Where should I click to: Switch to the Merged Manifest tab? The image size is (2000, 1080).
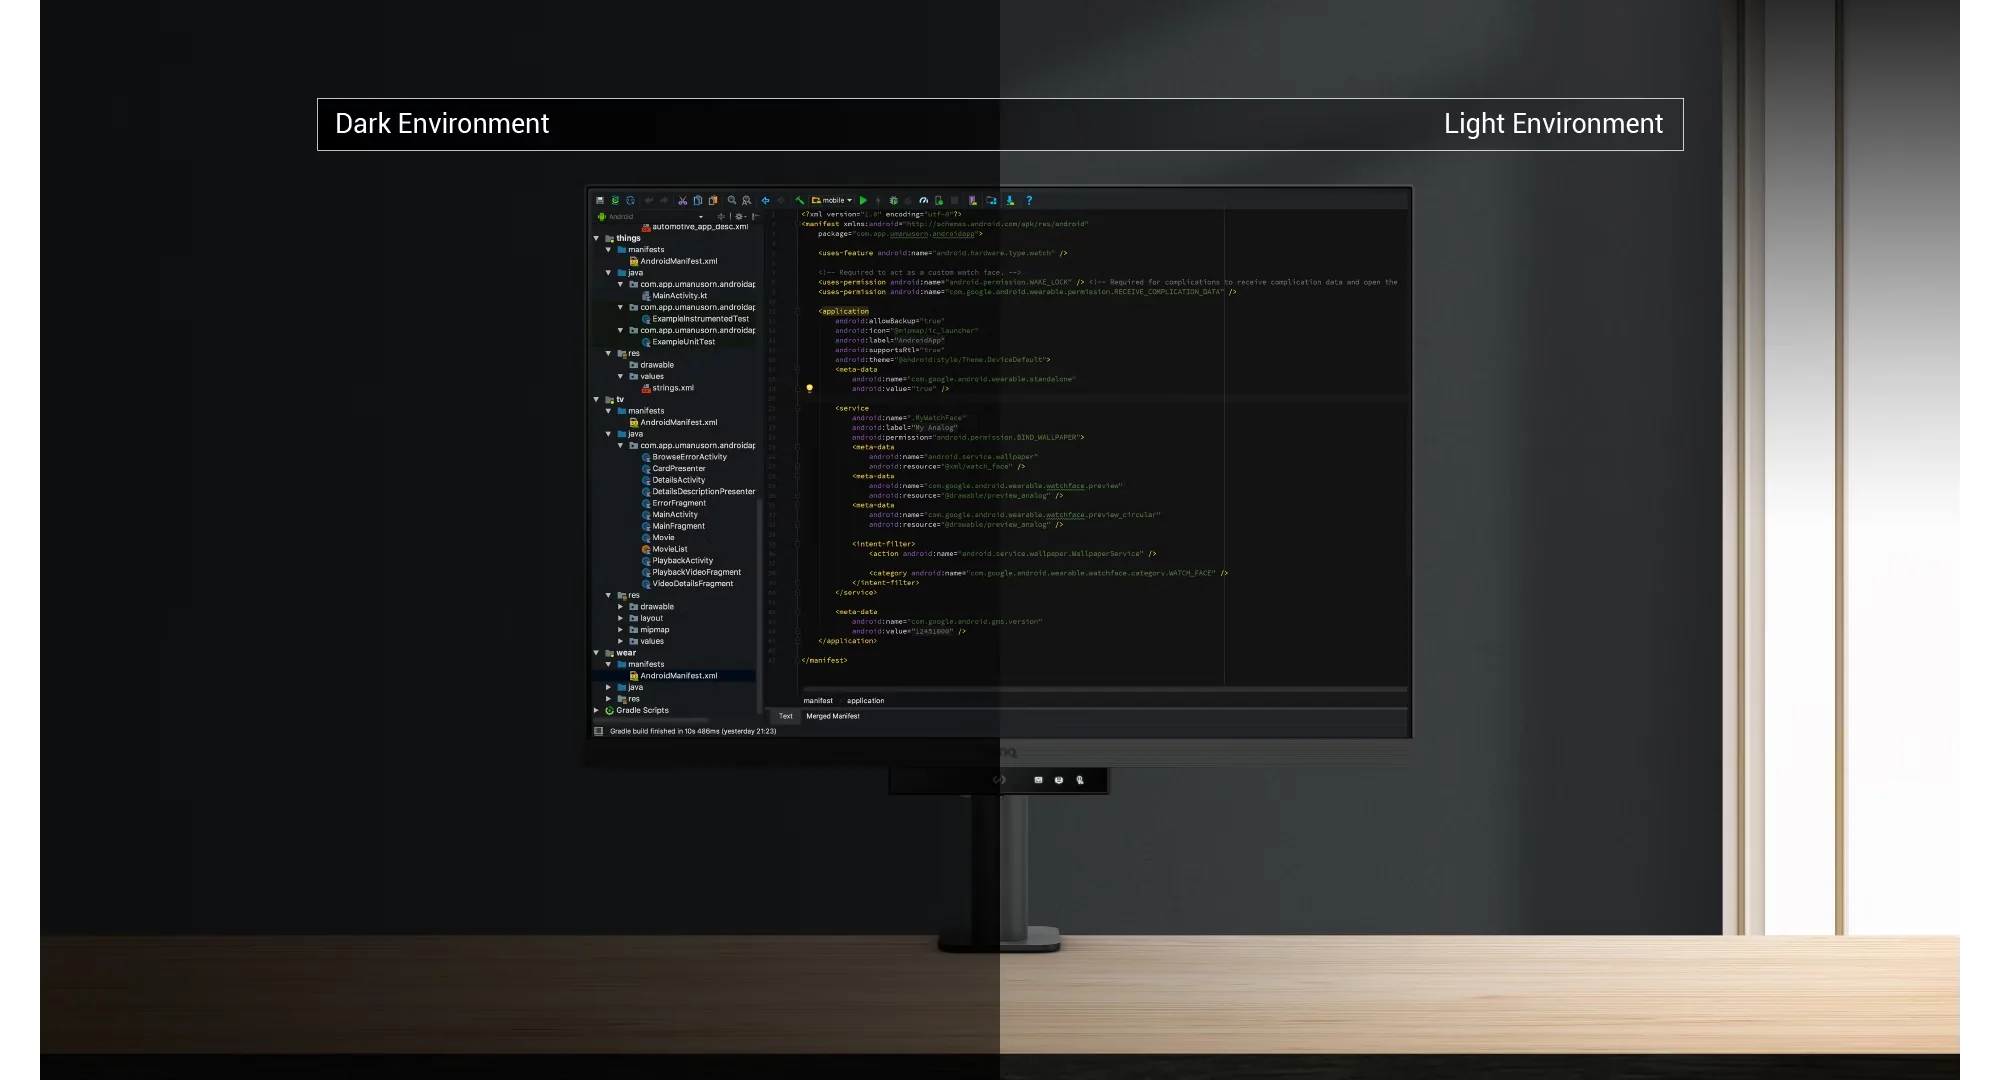click(x=833, y=716)
